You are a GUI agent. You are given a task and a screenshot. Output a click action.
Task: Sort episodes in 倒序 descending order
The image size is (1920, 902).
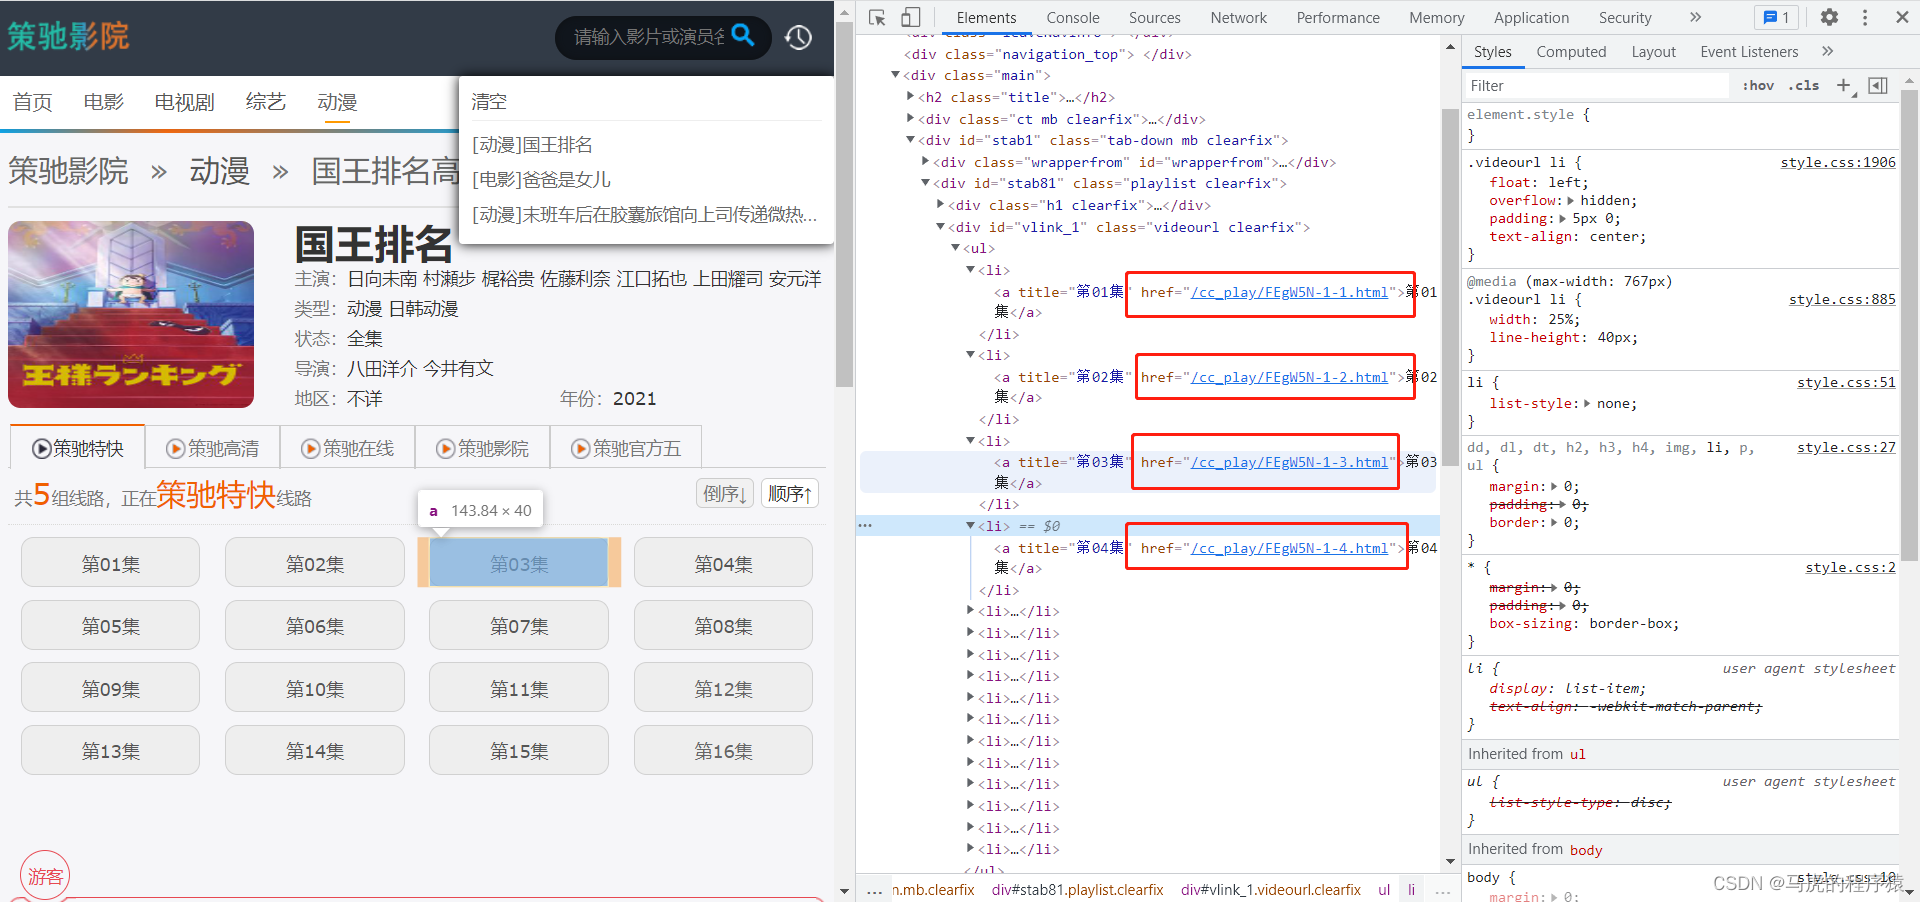tap(725, 494)
